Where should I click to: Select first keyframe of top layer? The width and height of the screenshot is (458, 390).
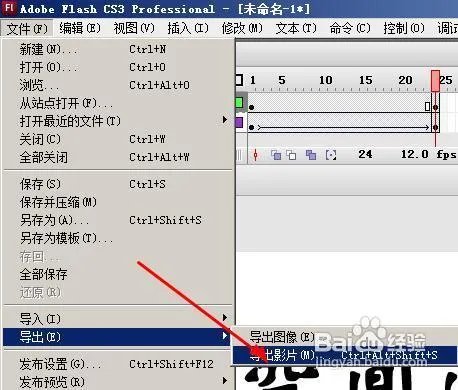coord(252,107)
